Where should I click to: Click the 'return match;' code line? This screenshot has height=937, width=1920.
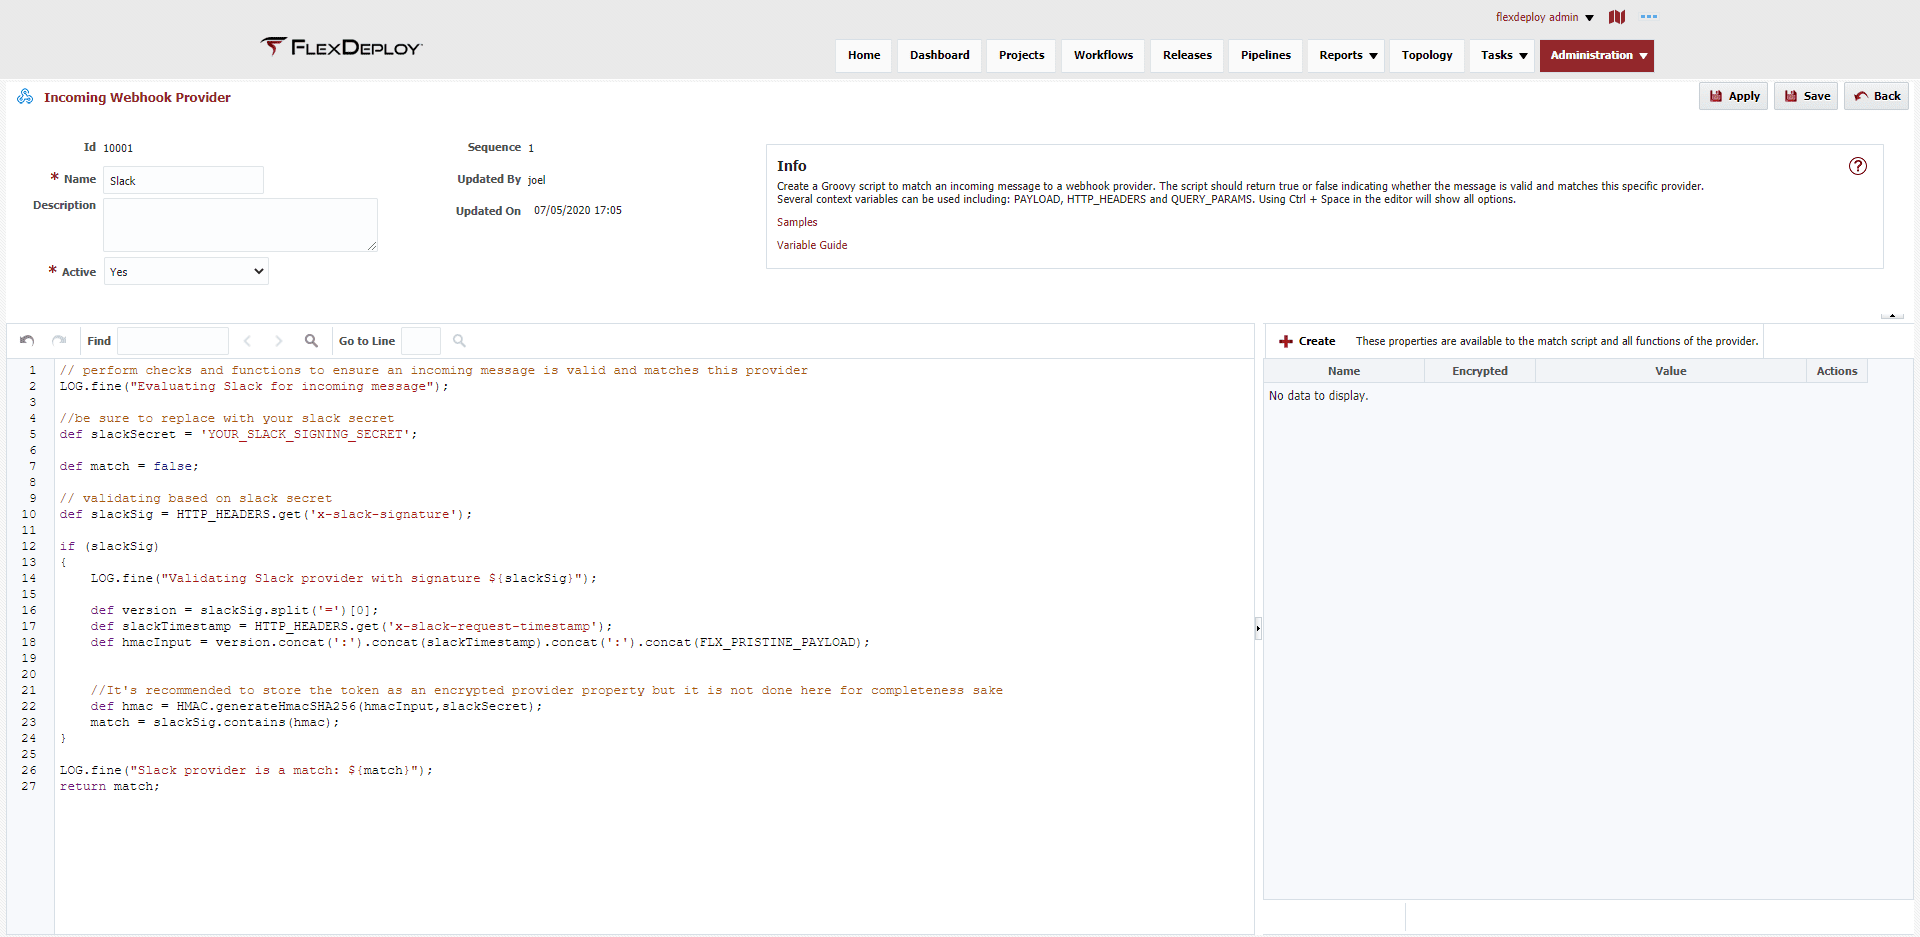click(109, 786)
